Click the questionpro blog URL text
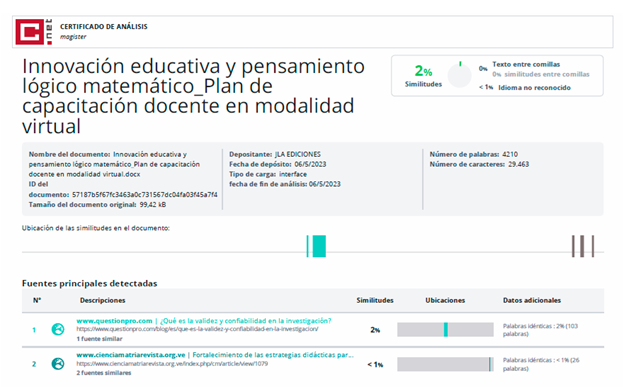Screen dimensions: 624x387 click(197, 329)
